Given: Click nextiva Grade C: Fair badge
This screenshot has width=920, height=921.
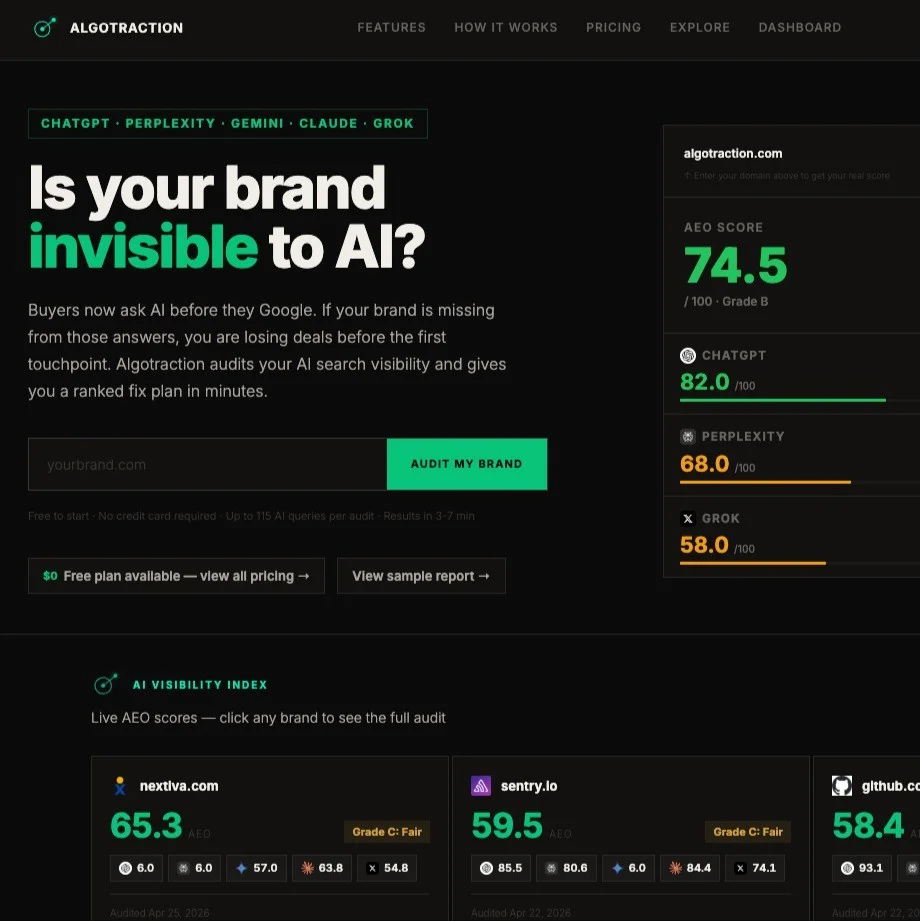Looking at the screenshot, I should (x=387, y=832).
